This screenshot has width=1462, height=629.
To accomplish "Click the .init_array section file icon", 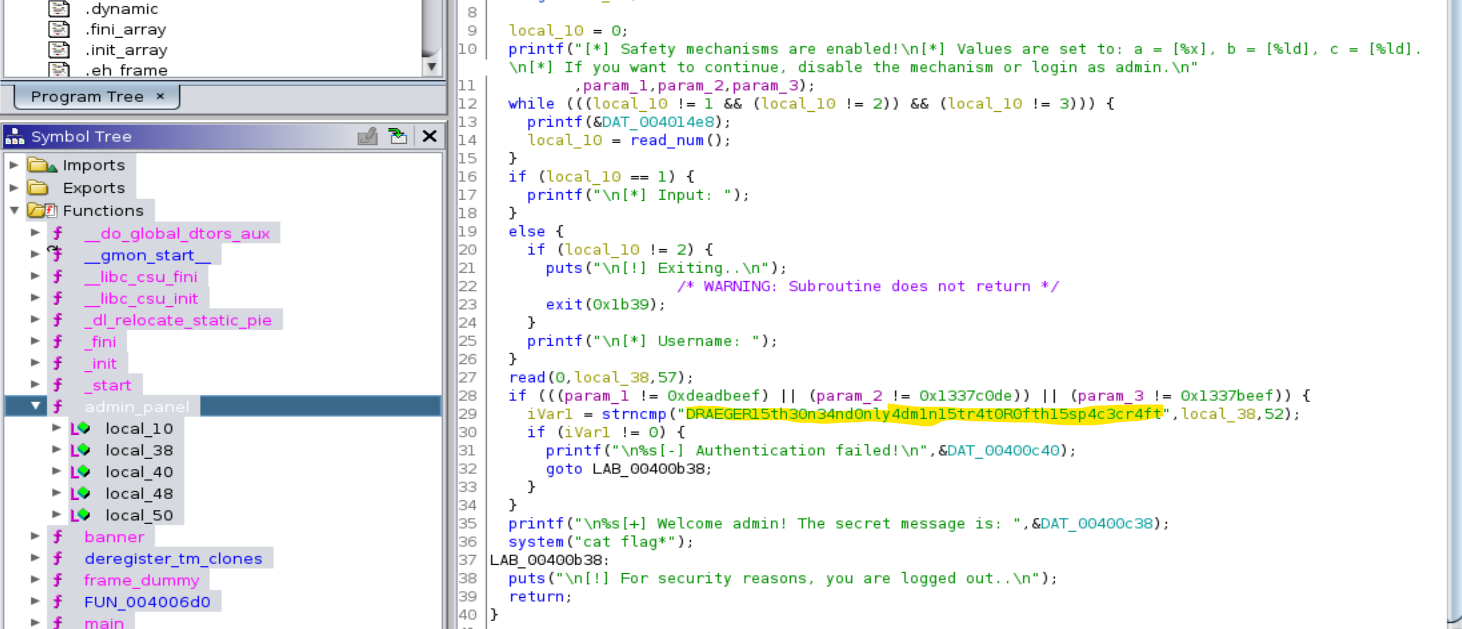I will (x=59, y=49).
